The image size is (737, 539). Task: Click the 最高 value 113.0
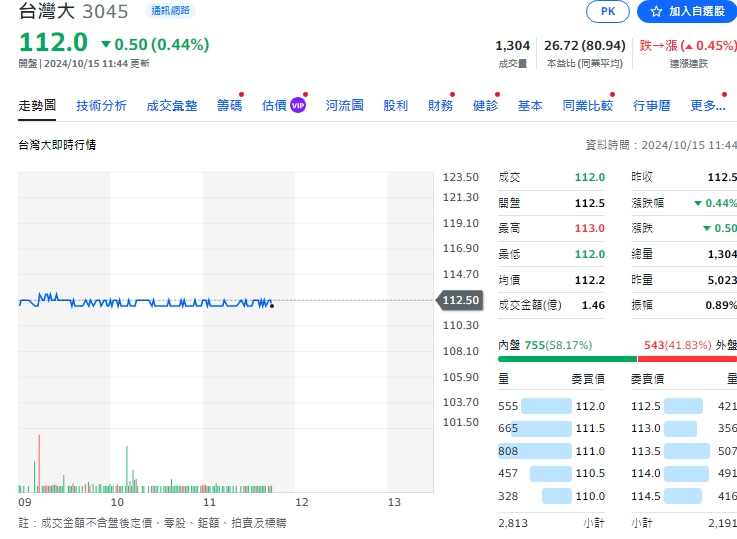589,228
